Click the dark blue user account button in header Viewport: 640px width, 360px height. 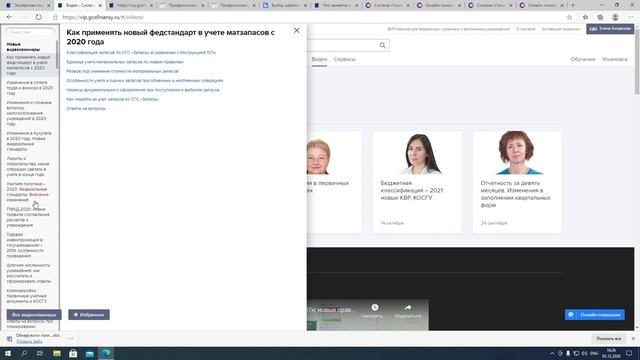click(x=610, y=29)
